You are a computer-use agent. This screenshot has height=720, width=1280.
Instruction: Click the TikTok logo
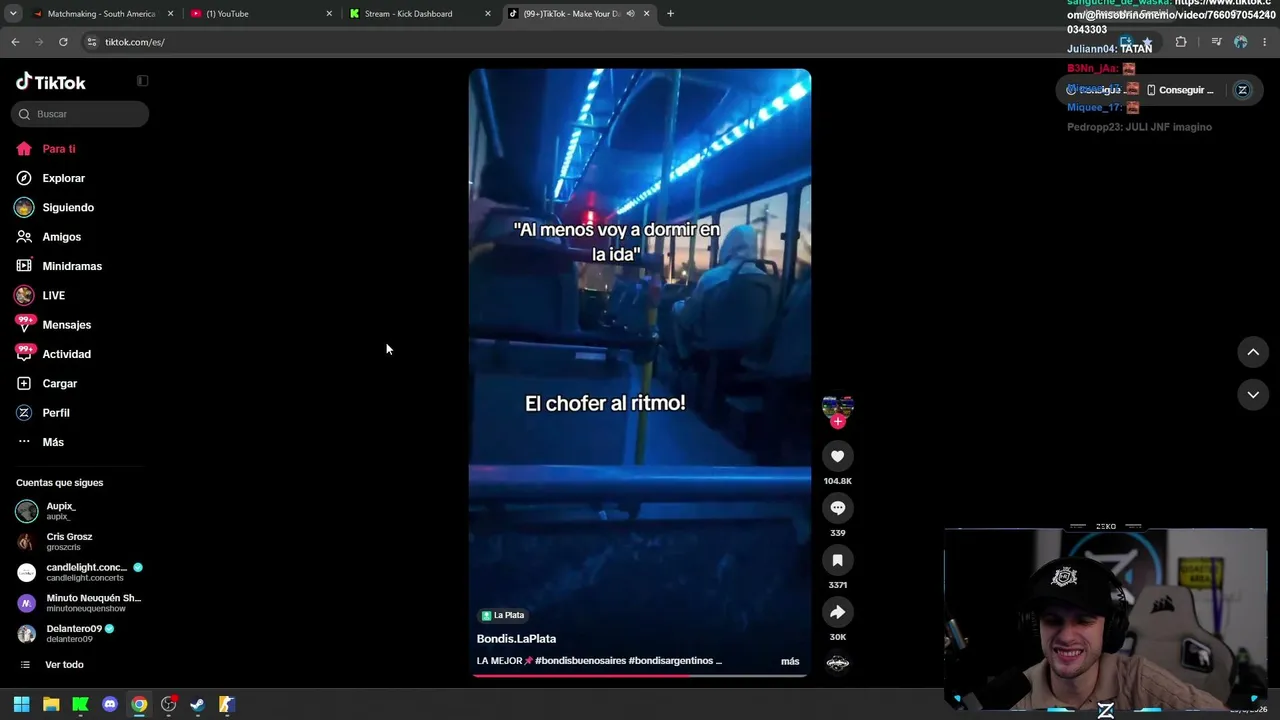pos(51,82)
